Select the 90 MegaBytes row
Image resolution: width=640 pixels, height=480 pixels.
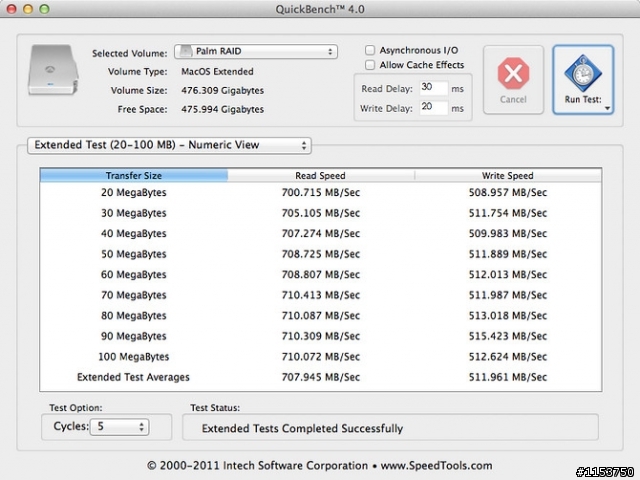click(320, 336)
